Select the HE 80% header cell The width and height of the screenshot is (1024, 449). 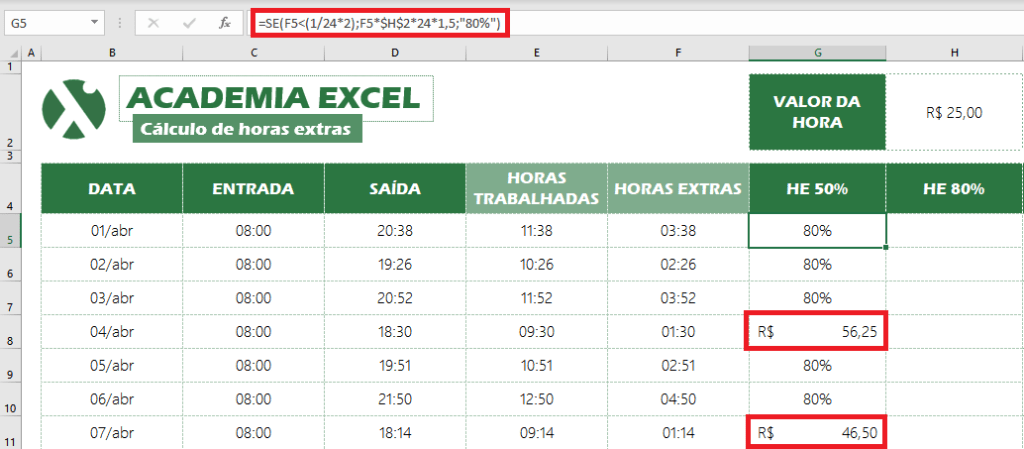click(x=954, y=189)
